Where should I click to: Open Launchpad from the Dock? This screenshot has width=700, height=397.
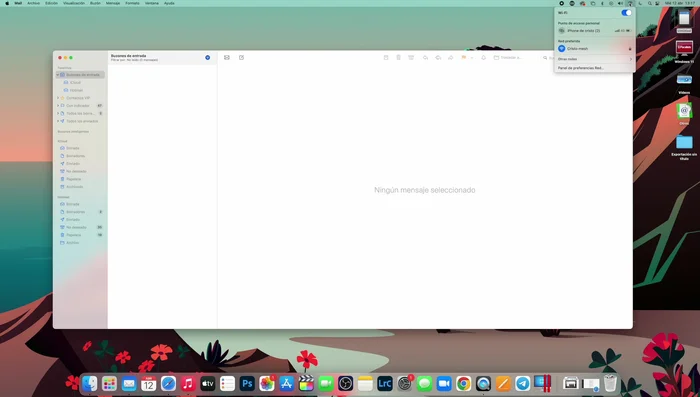click(109, 383)
